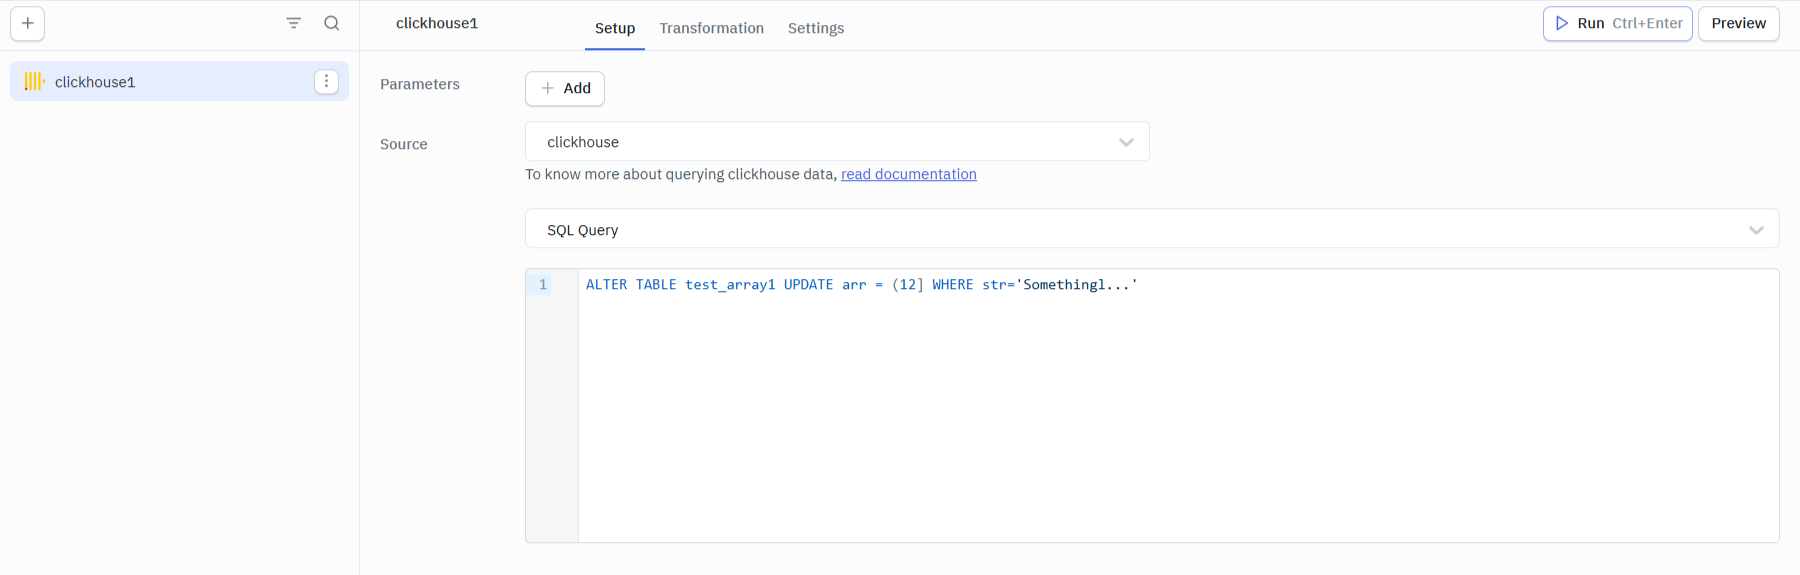The image size is (1800, 575).
Task: Open the filter icon in the sidebar
Action: (293, 23)
